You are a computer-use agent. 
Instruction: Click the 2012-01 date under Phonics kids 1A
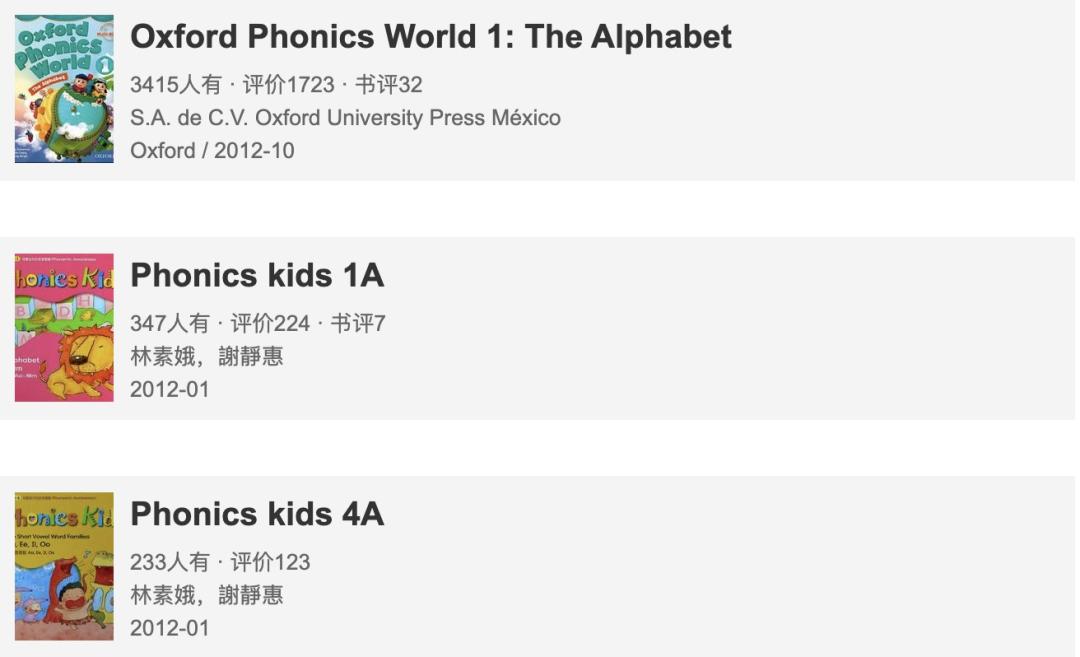click(x=170, y=389)
